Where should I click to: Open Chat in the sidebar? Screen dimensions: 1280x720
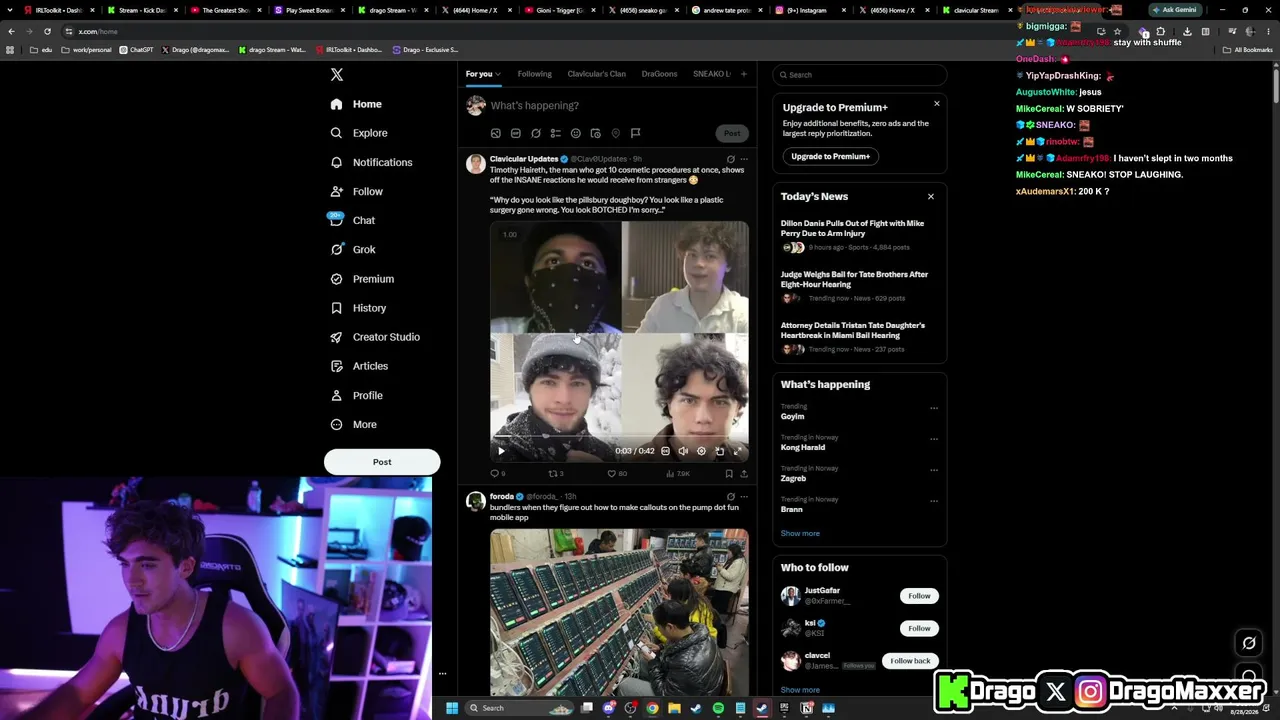point(352,220)
